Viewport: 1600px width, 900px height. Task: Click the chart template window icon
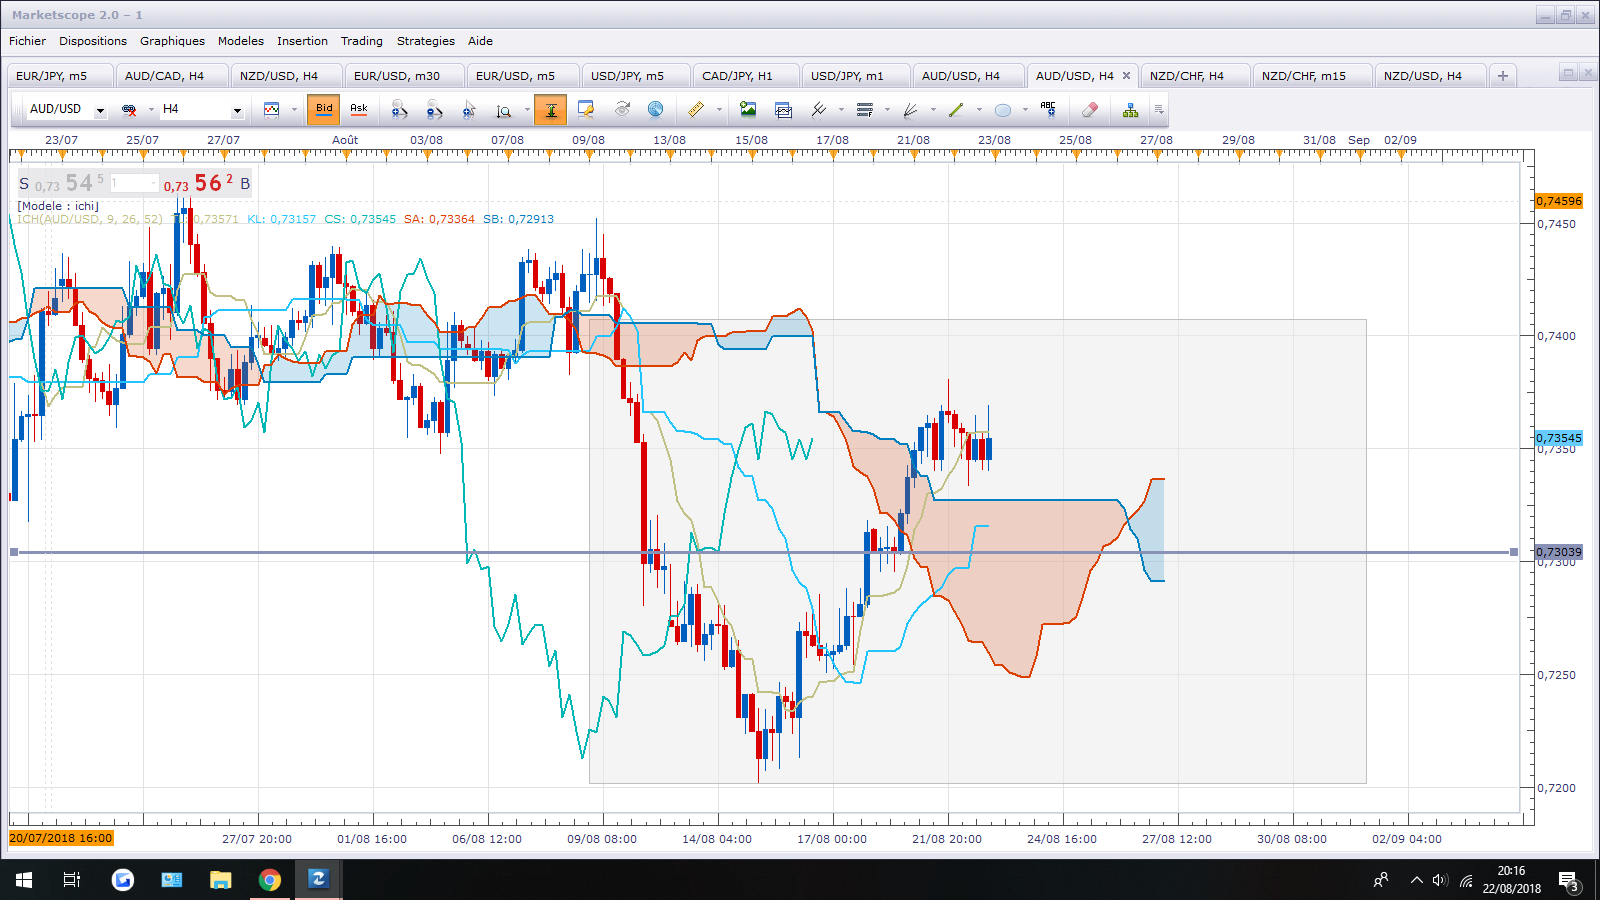coord(783,110)
